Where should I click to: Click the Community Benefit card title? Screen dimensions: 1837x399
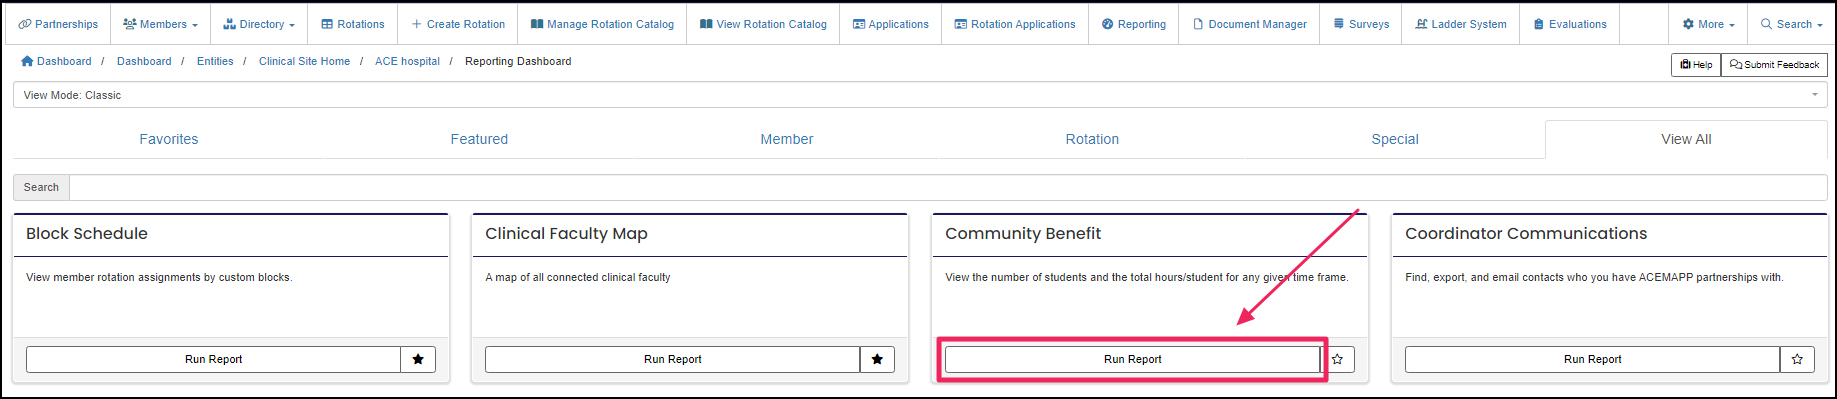point(1023,233)
